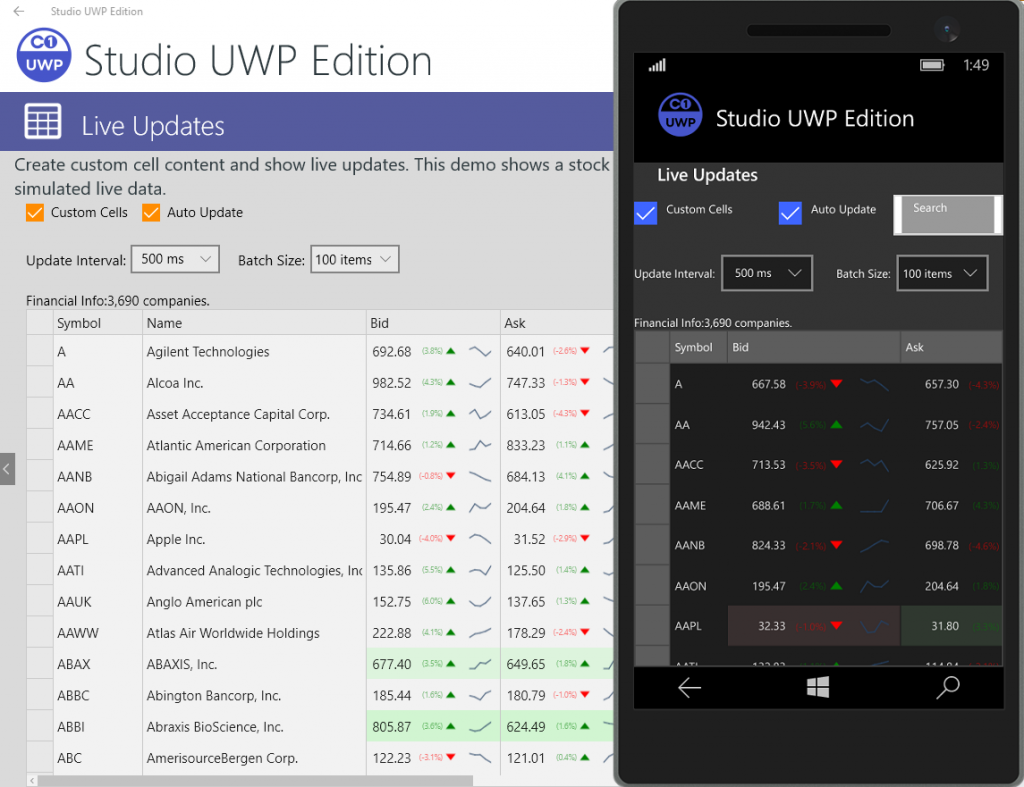Toggle Custom Cells checkbox in the desktop app
The width and height of the screenshot is (1024, 787).
click(x=35, y=213)
